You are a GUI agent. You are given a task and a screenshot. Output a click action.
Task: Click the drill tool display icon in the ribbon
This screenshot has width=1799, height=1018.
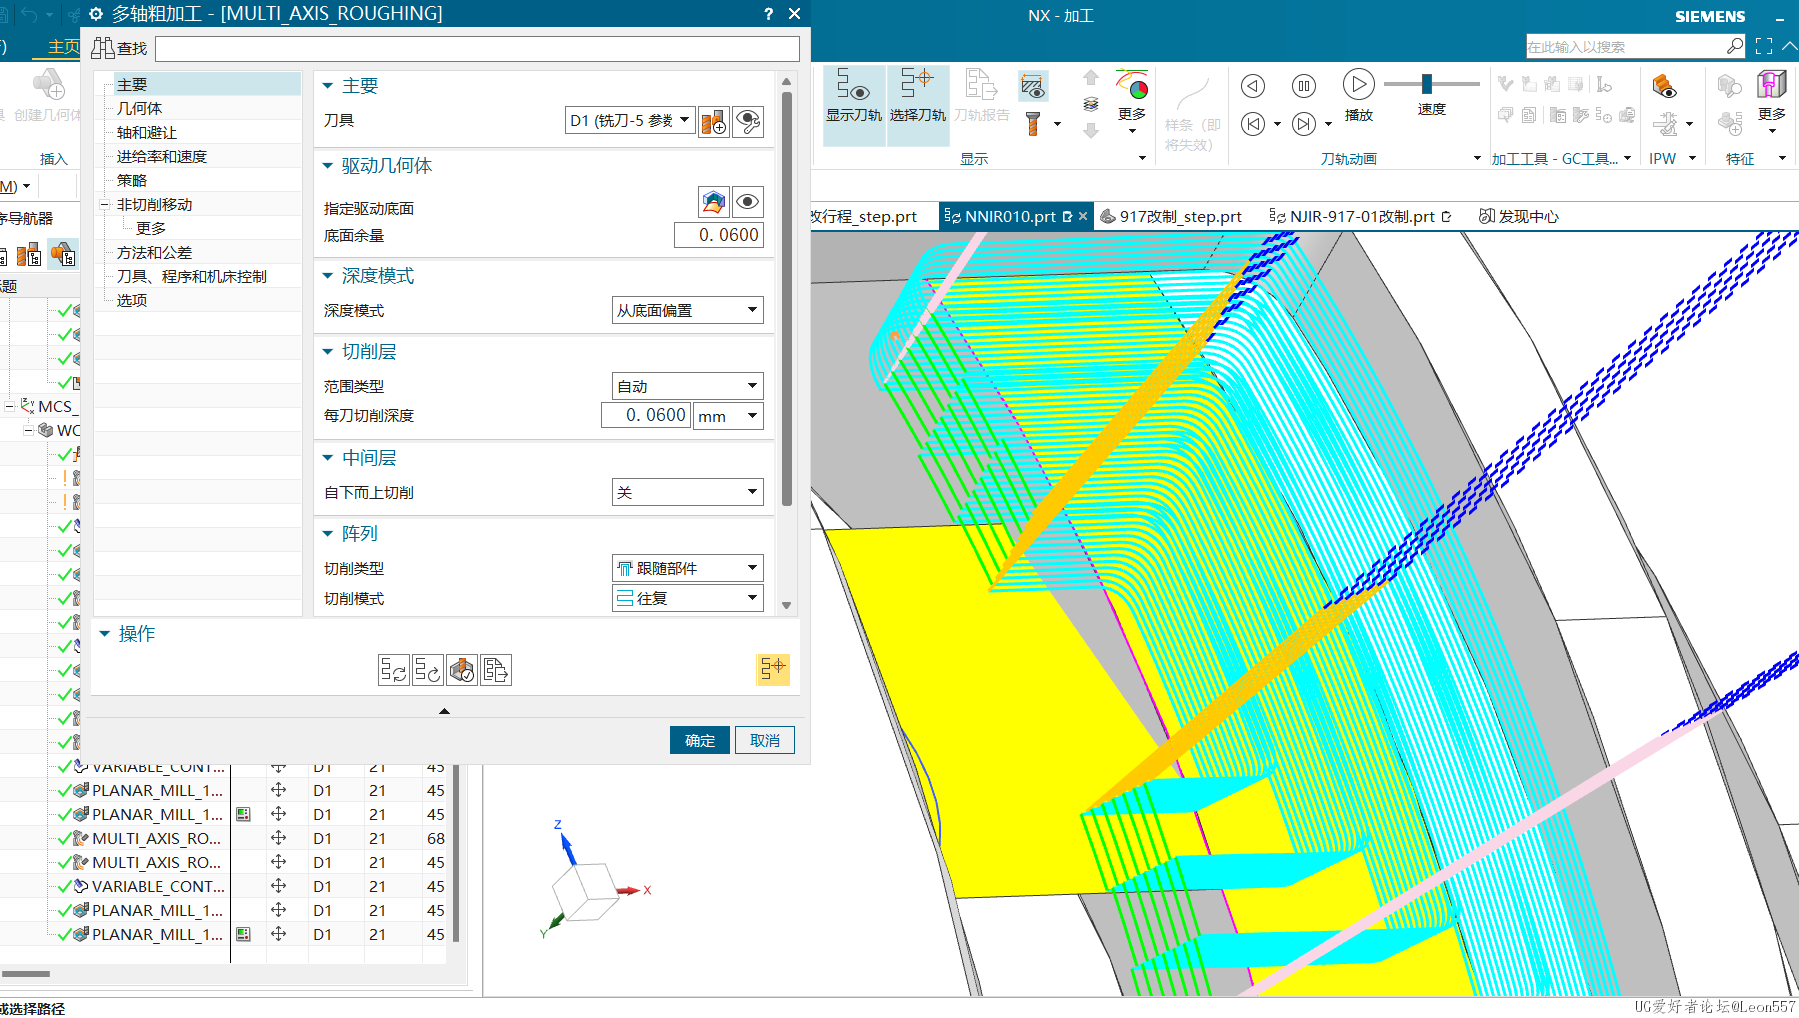1033,124
